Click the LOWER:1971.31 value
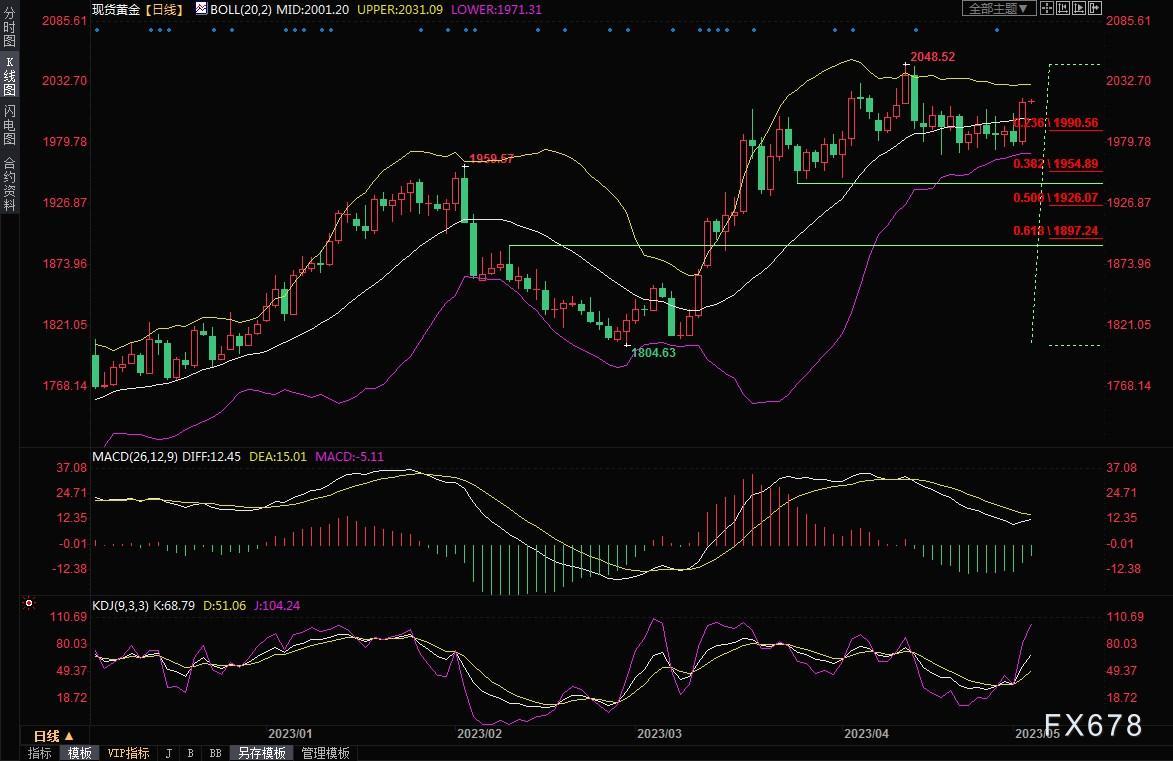Screen dimensions: 1173x761 pyautogui.click(x=496, y=10)
